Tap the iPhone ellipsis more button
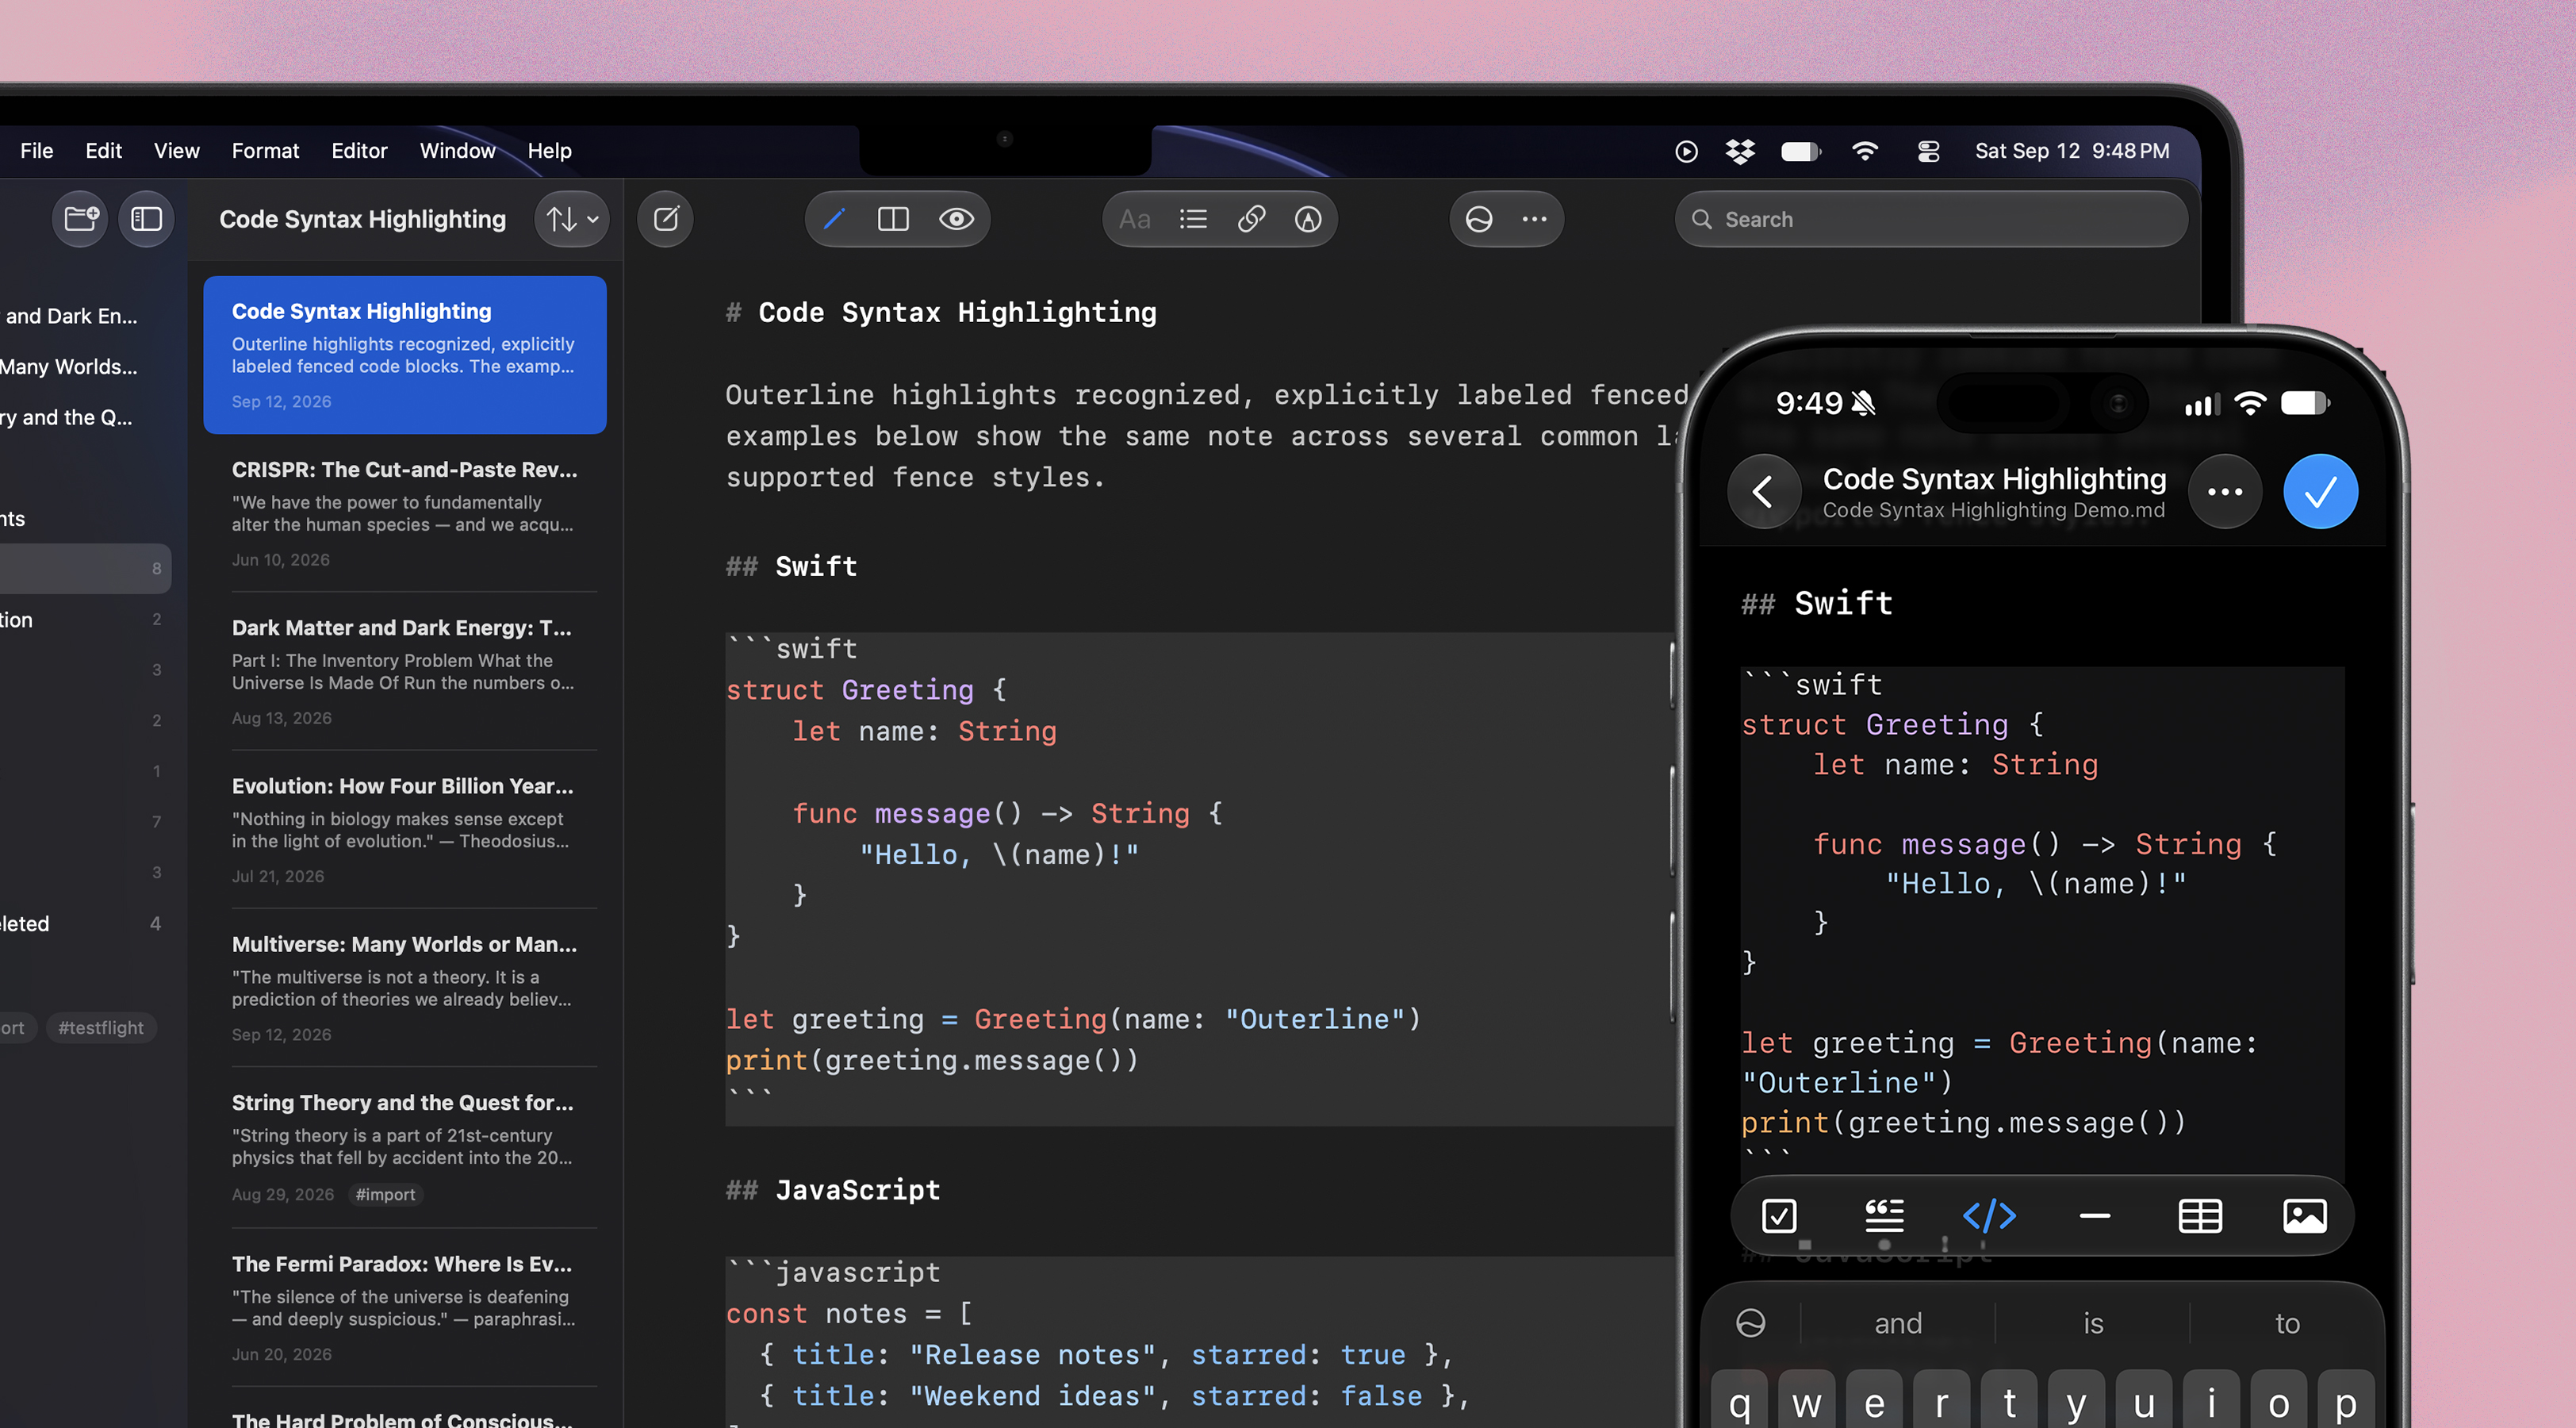Image resolution: width=2576 pixels, height=1428 pixels. pos(2225,491)
